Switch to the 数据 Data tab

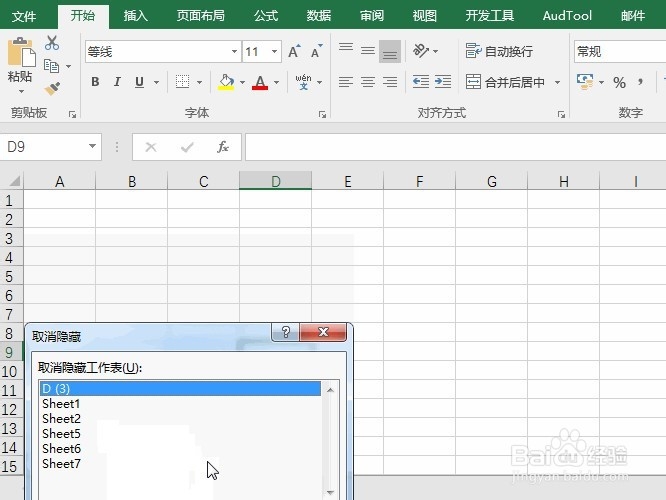point(319,16)
